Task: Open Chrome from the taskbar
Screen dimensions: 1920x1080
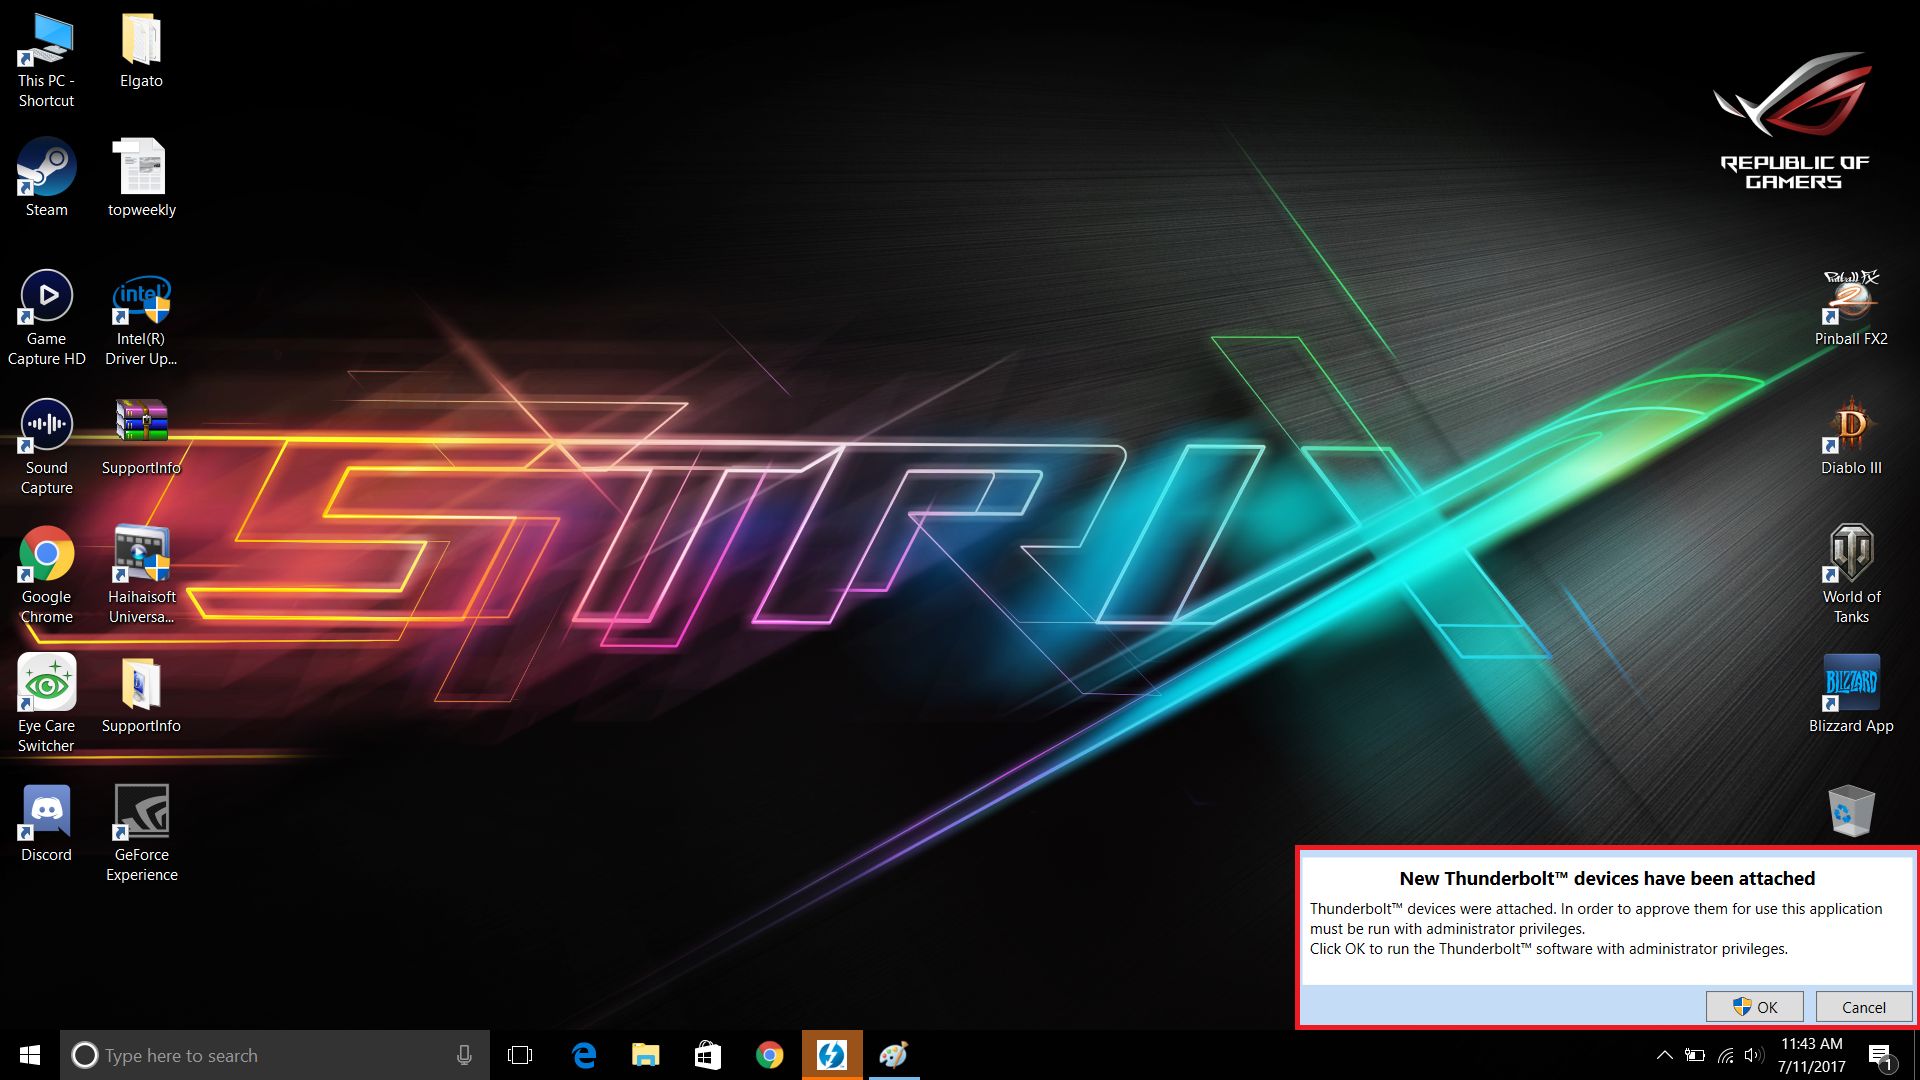Action: 769,1055
